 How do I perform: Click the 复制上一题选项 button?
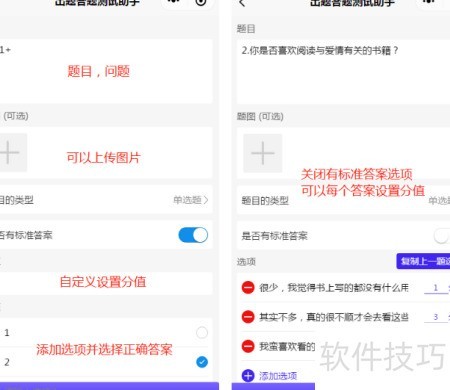point(423,261)
